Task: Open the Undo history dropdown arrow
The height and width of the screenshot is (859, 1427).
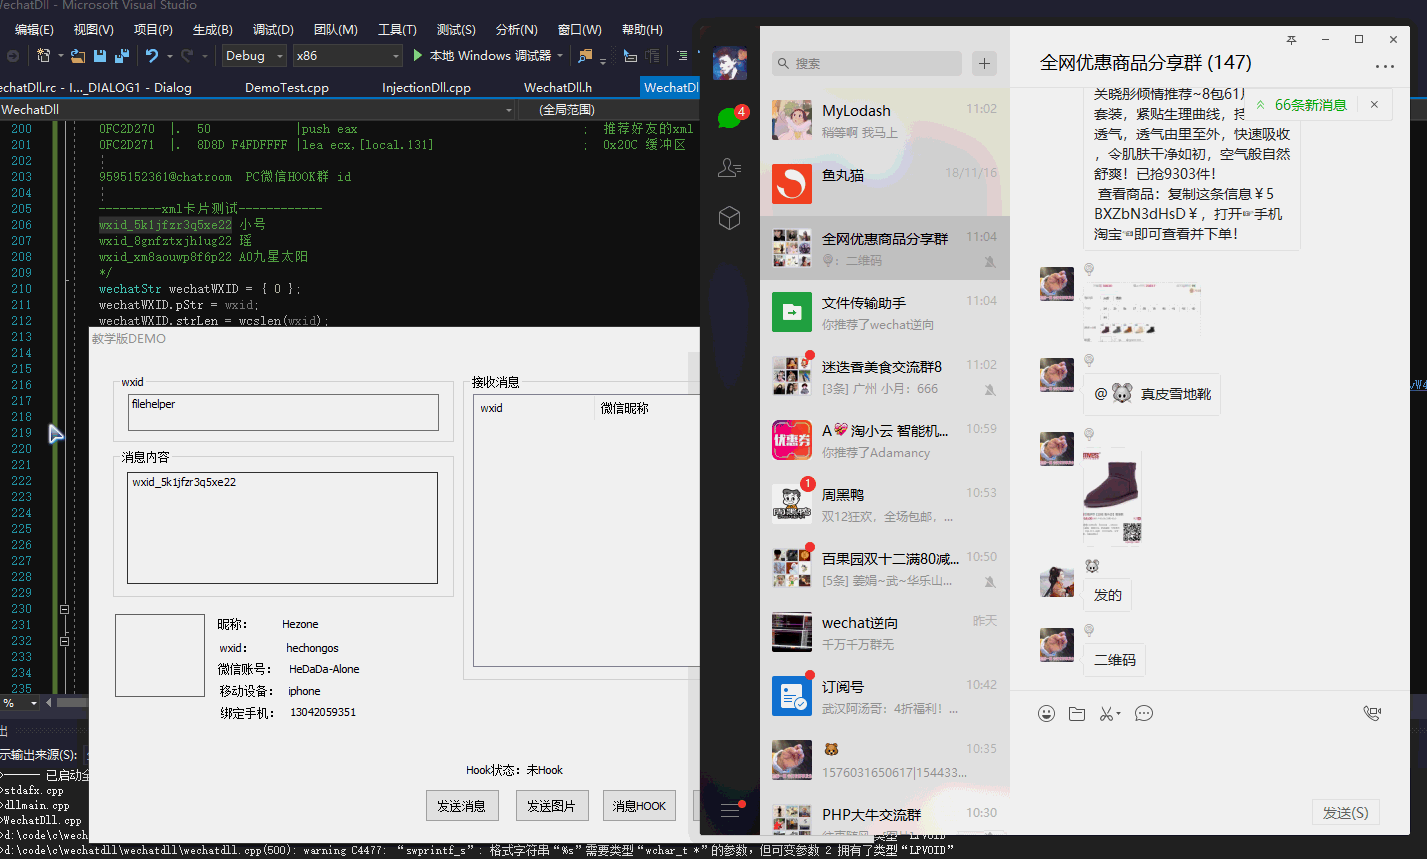Action: 169,56
